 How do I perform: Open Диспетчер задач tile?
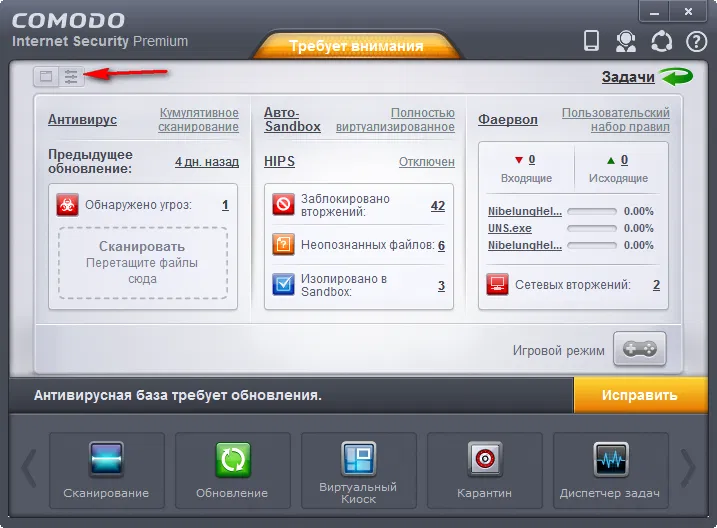(610, 470)
